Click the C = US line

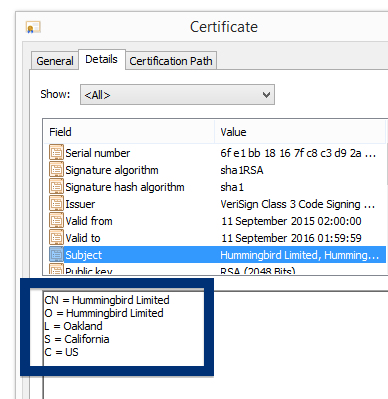coord(61,352)
